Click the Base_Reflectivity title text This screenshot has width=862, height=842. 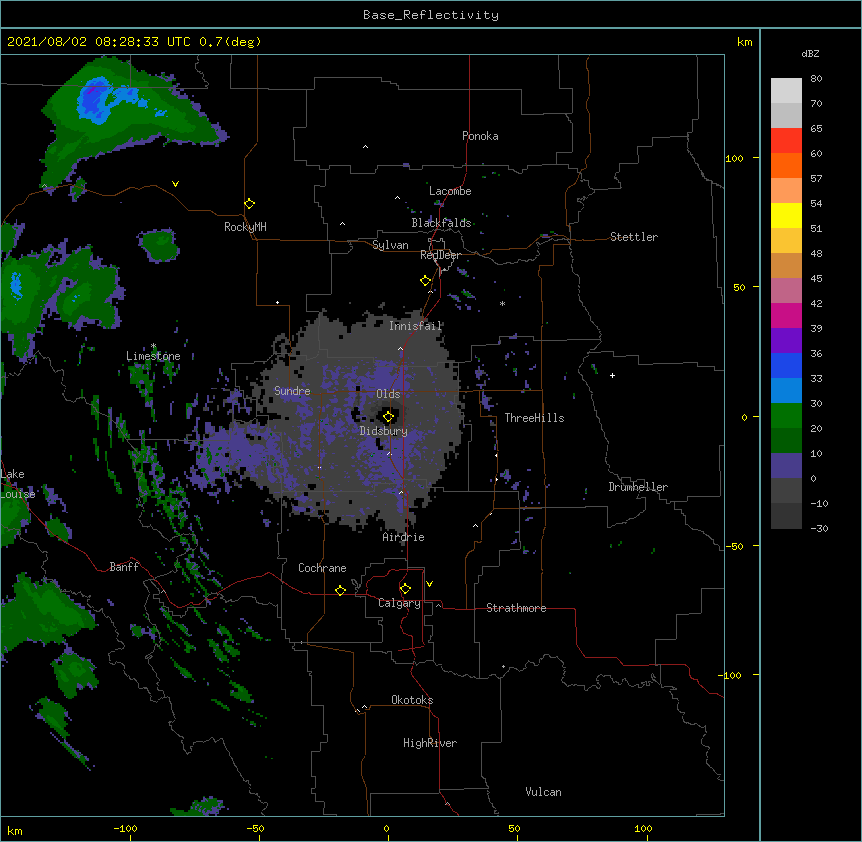tap(431, 15)
